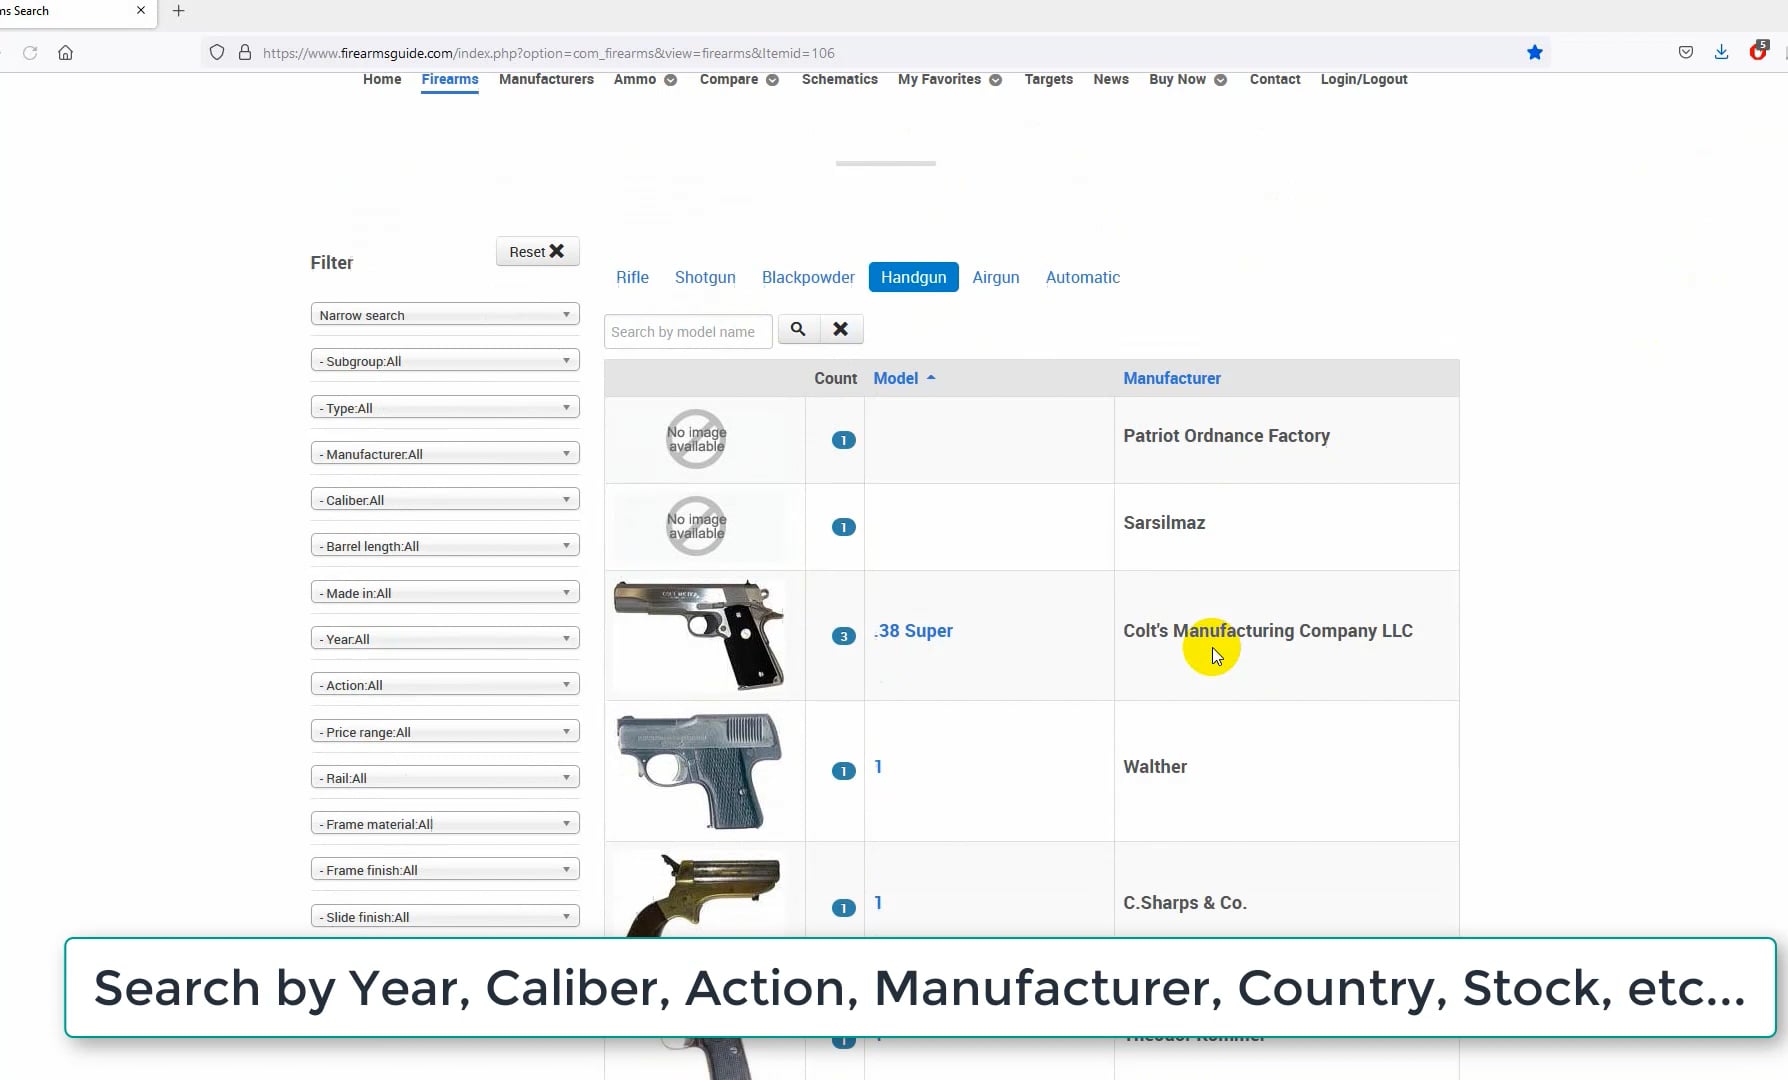1788x1080 pixels.
Task: Open the Contact menu item
Action: point(1275,79)
